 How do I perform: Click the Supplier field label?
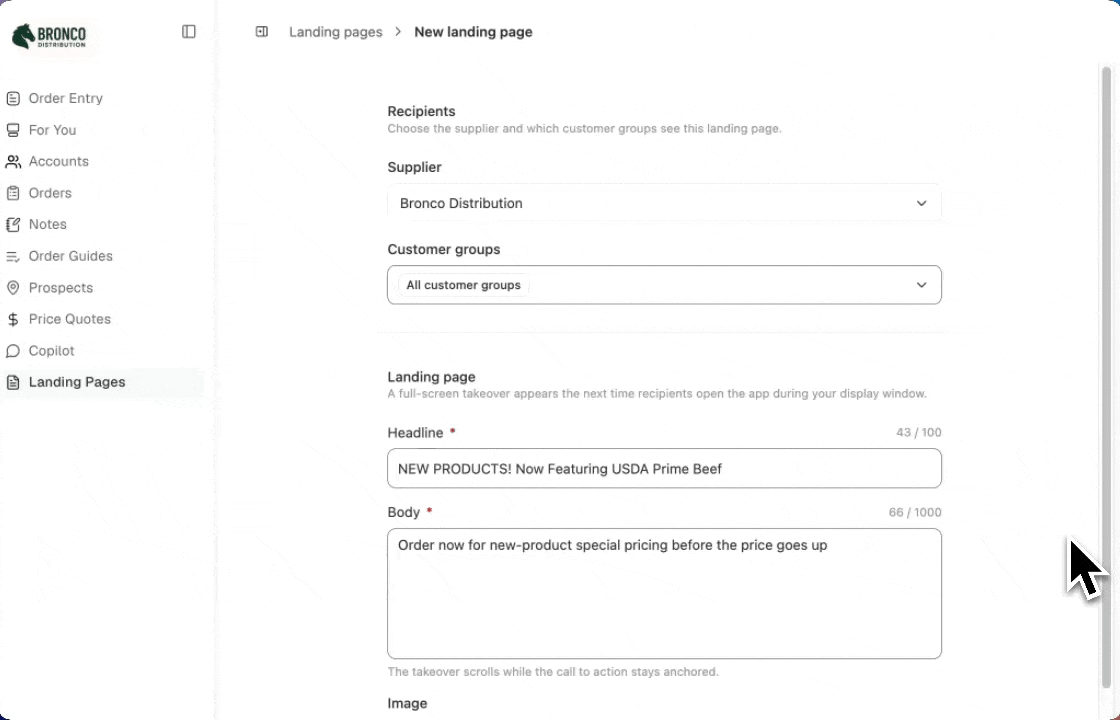414,167
